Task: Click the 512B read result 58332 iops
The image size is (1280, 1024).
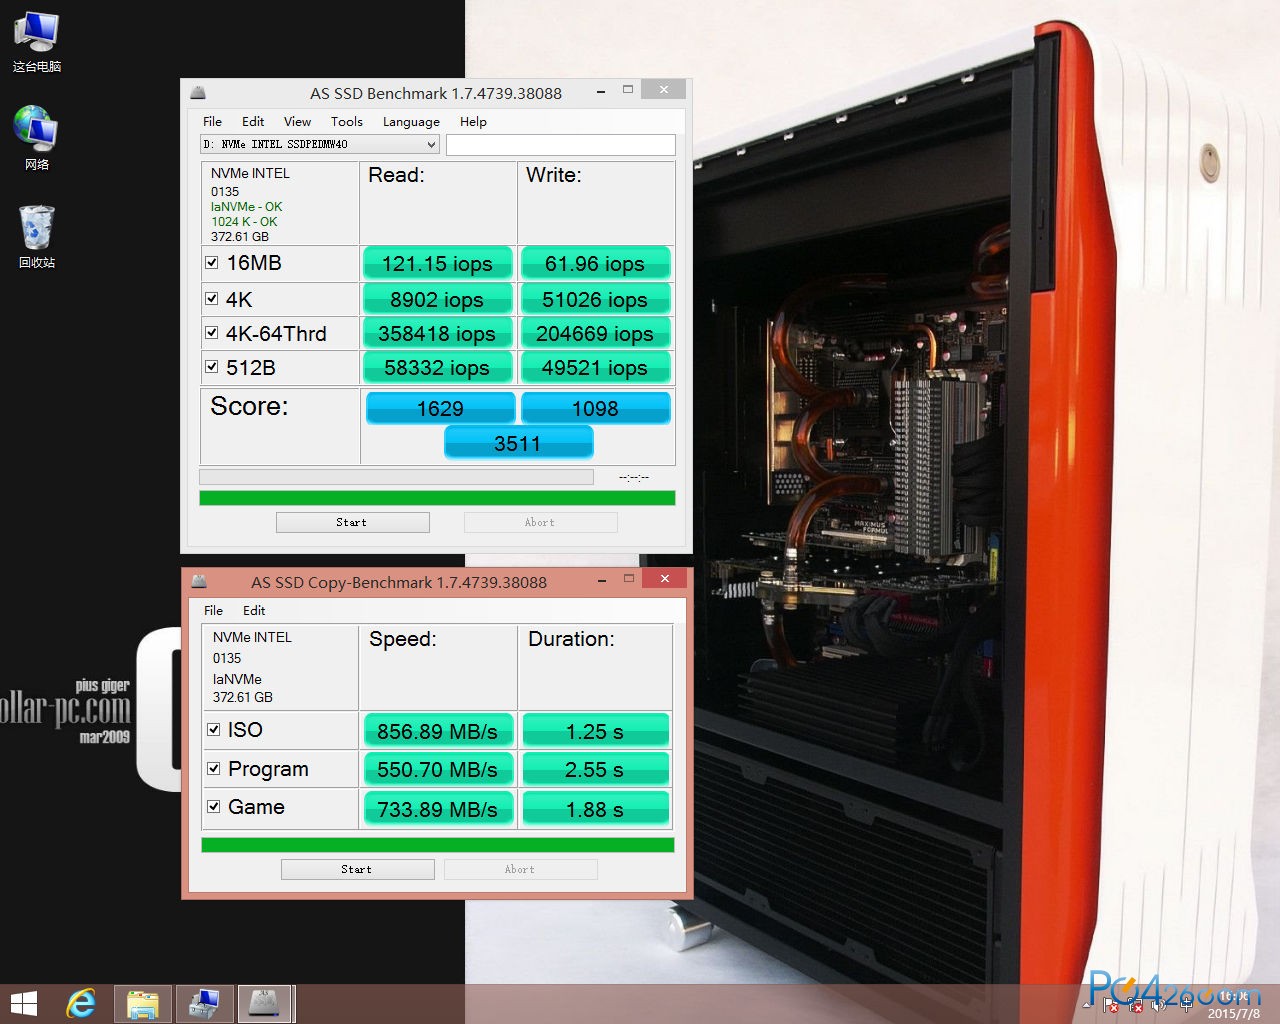Action: [437, 368]
